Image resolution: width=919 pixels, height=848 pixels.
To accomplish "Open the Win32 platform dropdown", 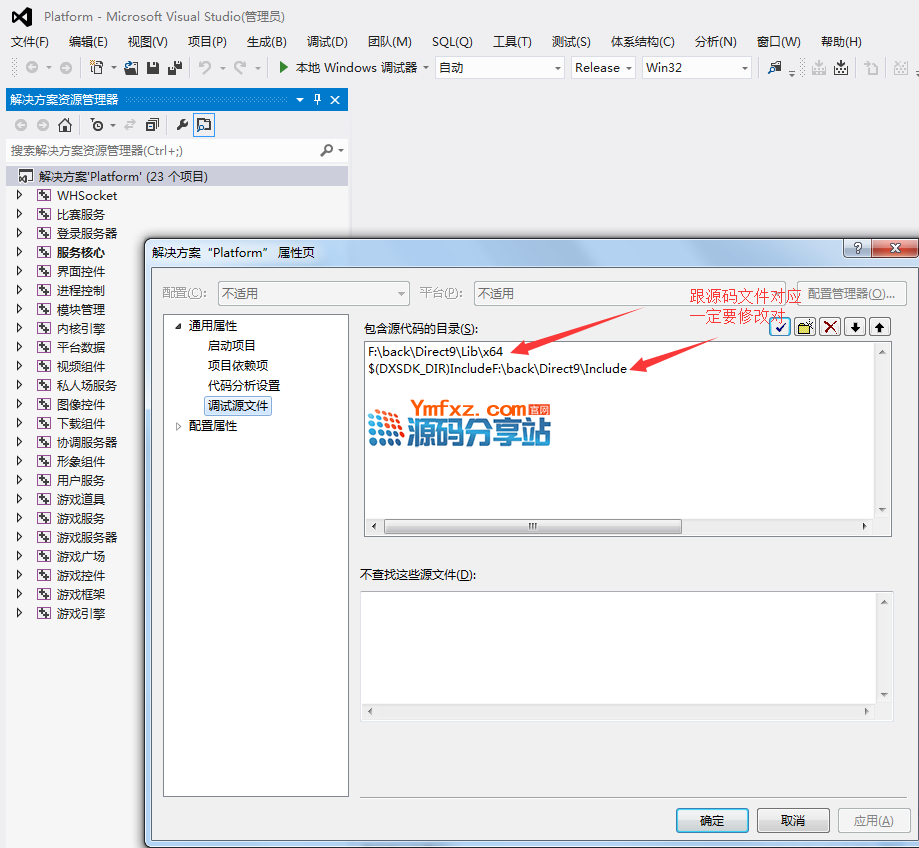I will click(x=696, y=68).
